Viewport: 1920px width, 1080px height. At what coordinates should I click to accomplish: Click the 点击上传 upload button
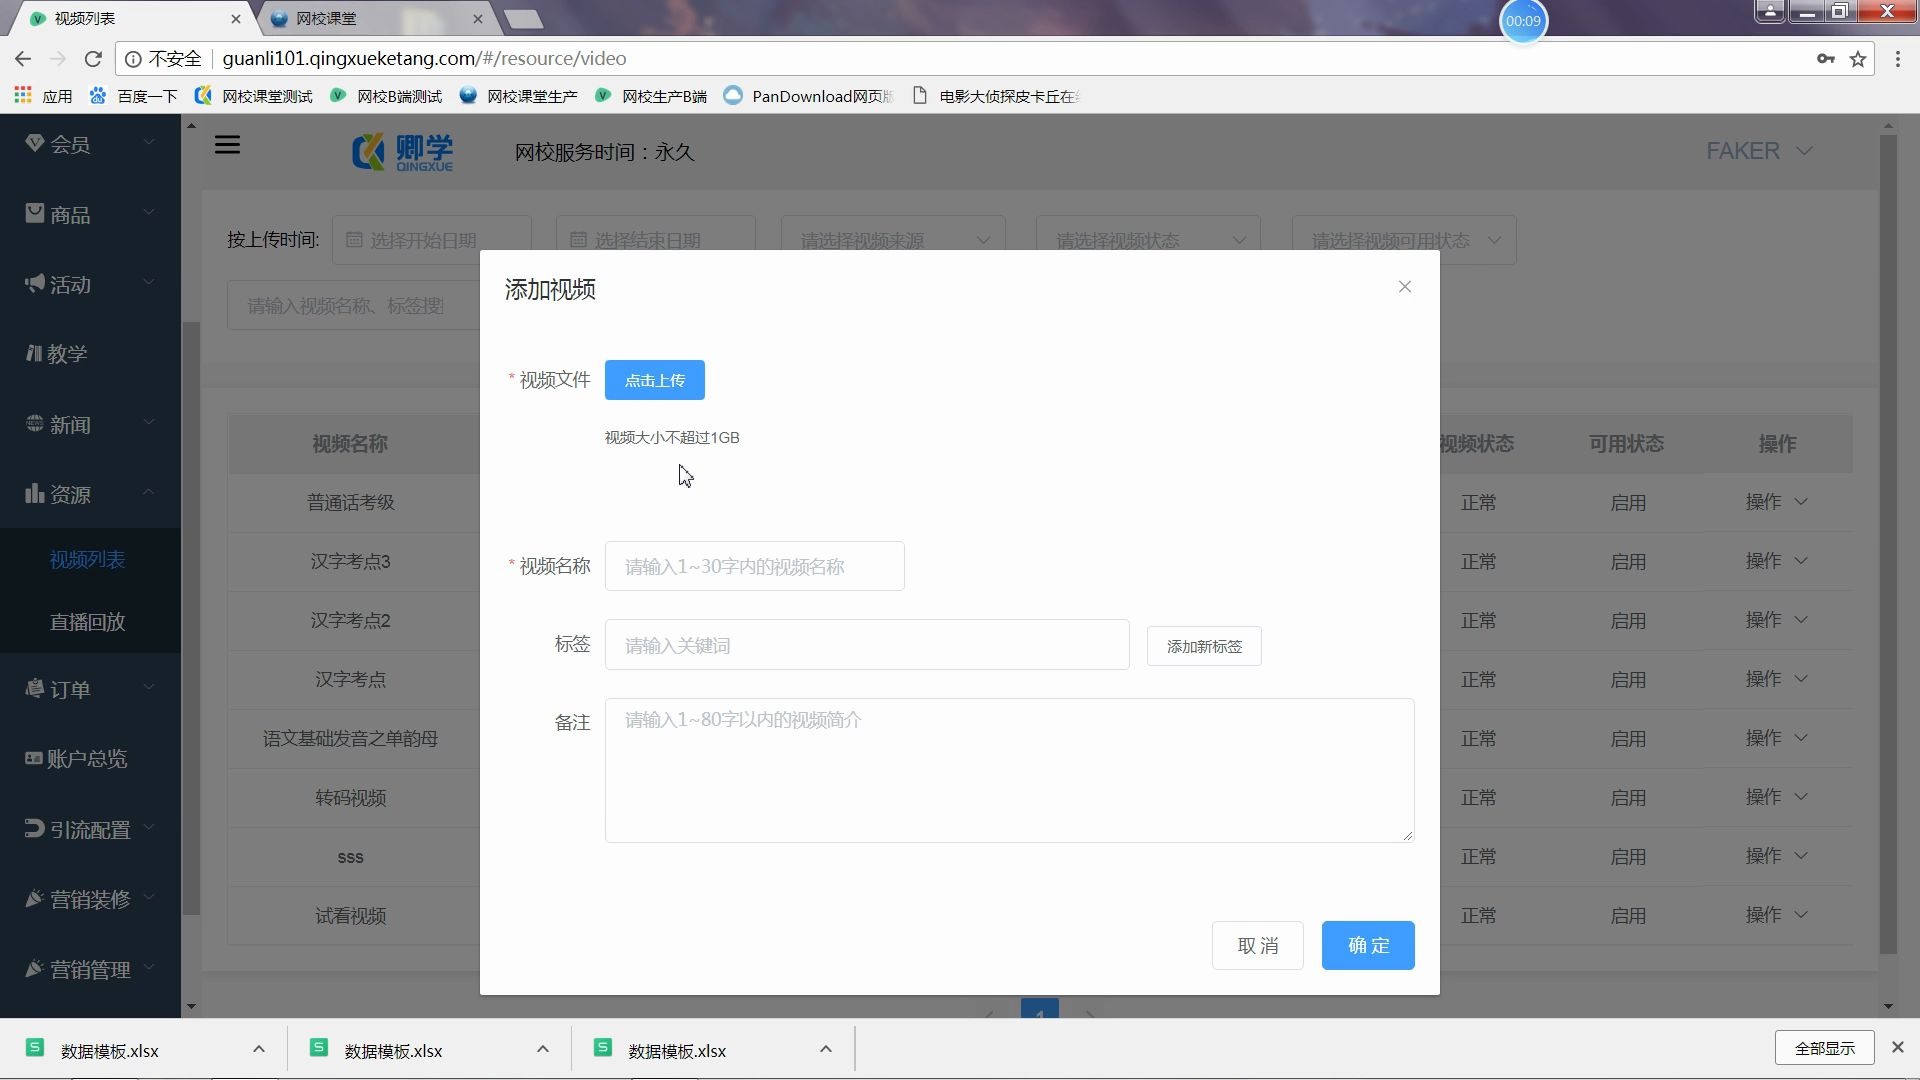pyautogui.click(x=654, y=380)
